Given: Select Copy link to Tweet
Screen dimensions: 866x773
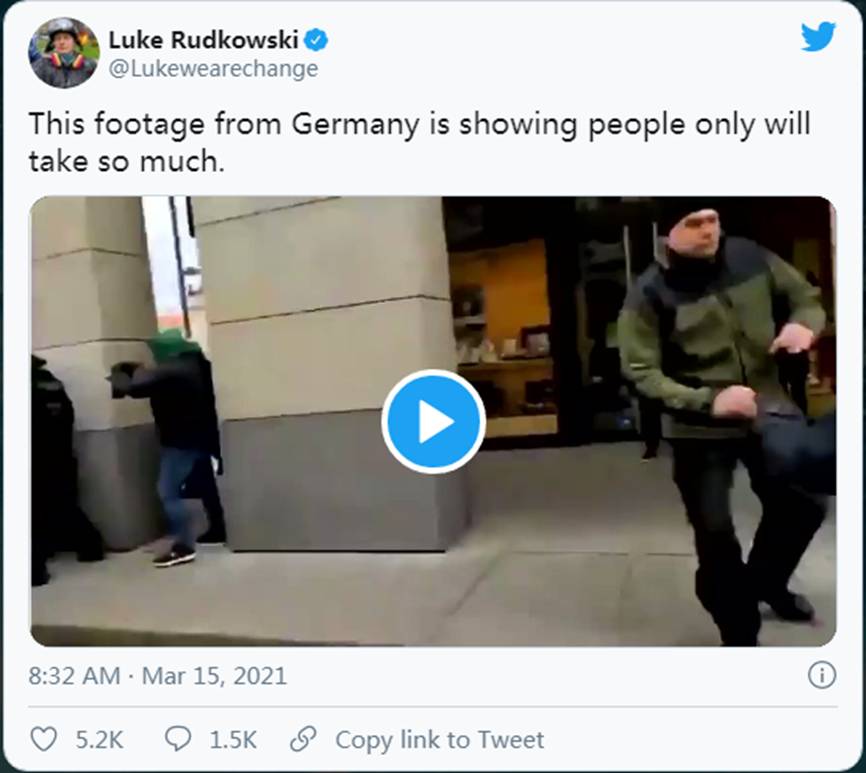Looking at the screenshot, I should pos(440,739).
